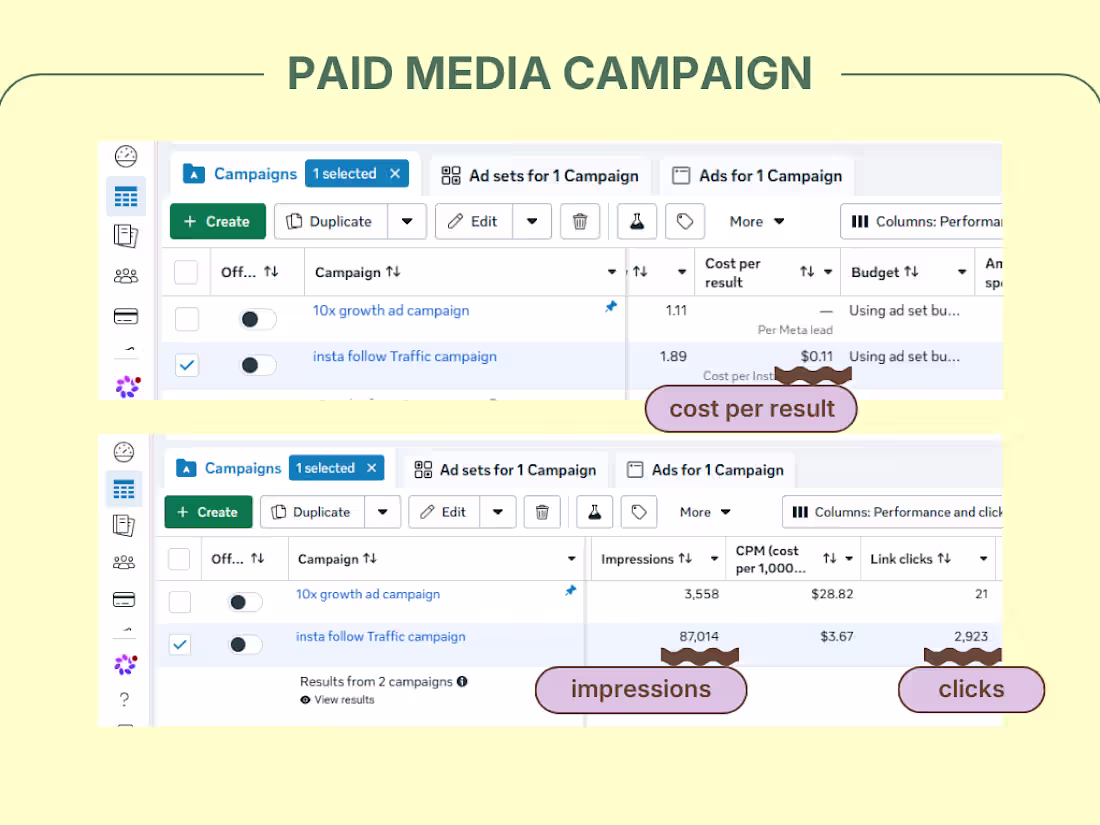The image size is (1100, 825).
Task: Uncheck the upper insta follow Traffic campaign checkbox
Action: (x=187, y=365)
